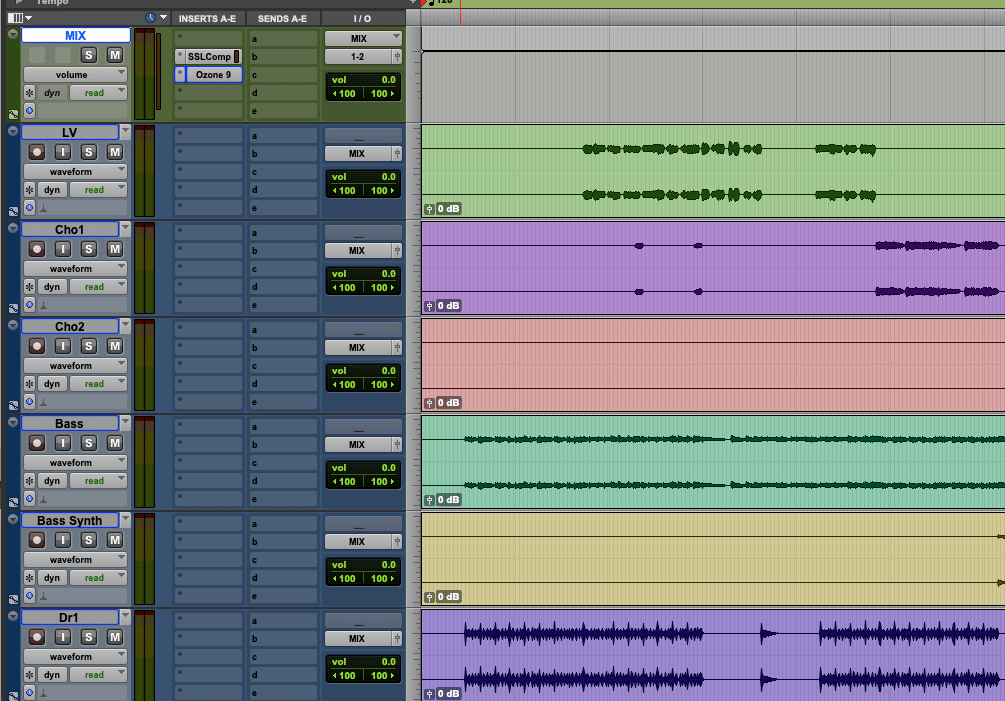
Task: Click the I/O column header
Action: pyautogui.click(x=362, y=19)
